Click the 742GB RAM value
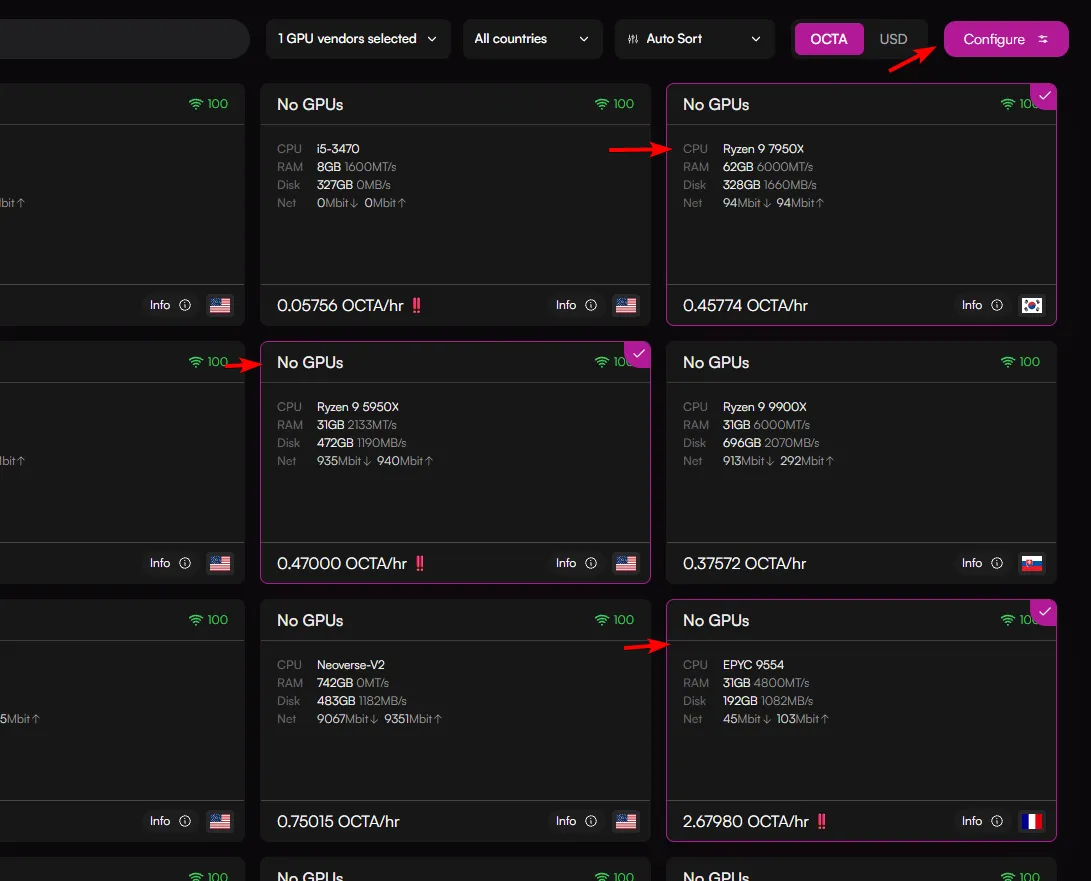This screenshot has width=1091, height=881. (x=336, y=683)
